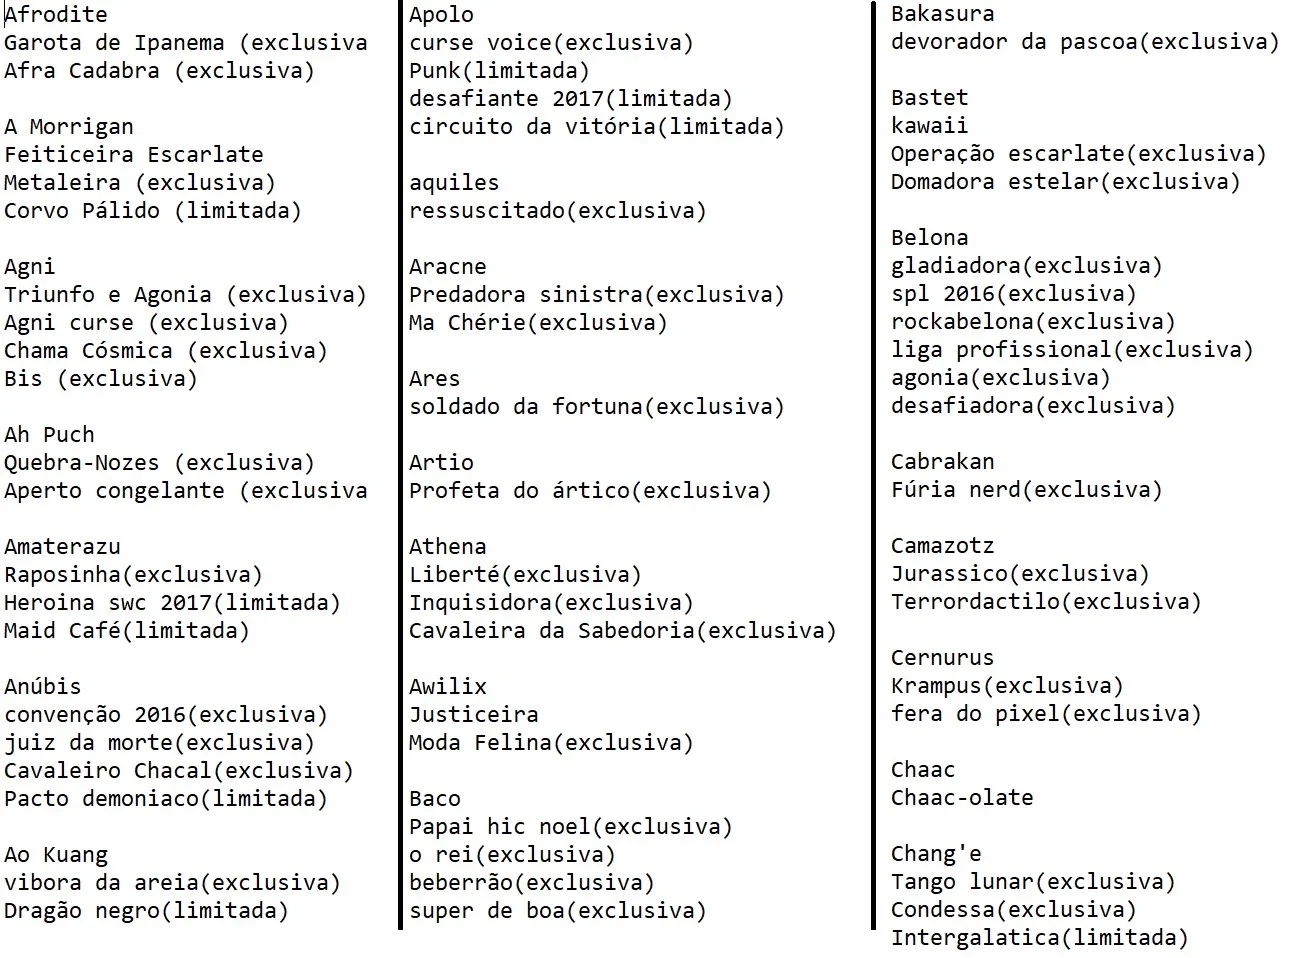Click Cavaleira da Sabedoria(exclusiva) line
The image size is (1310, 958).
tap(623, 631)
